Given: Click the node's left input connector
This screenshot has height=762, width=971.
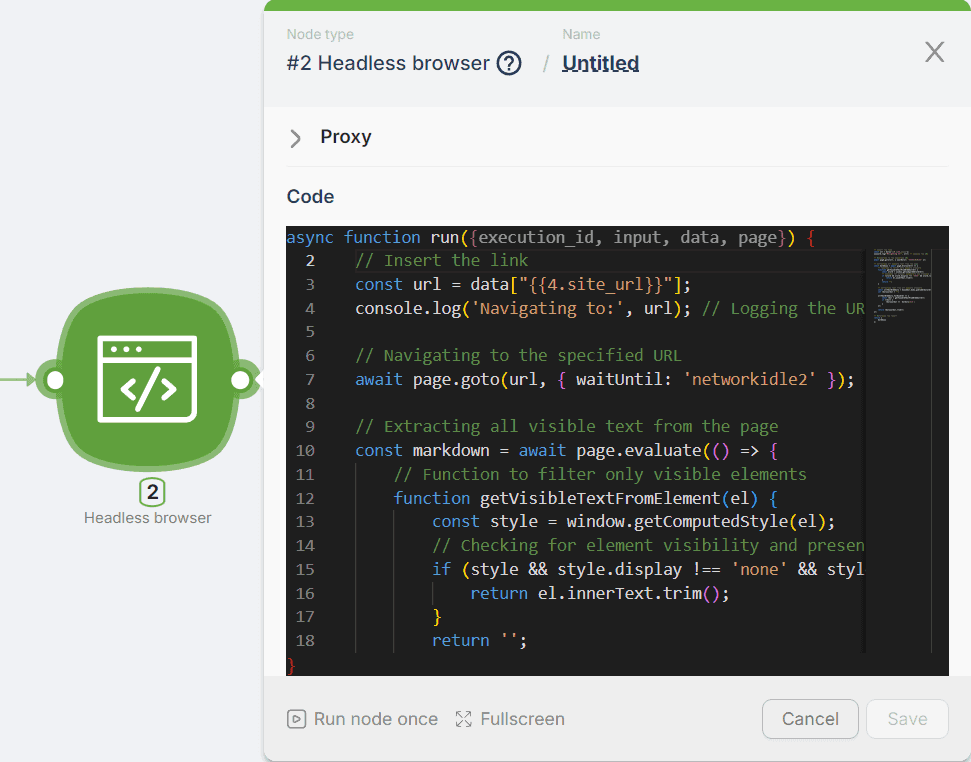Looking at the screenshot, I should [55, 380].
